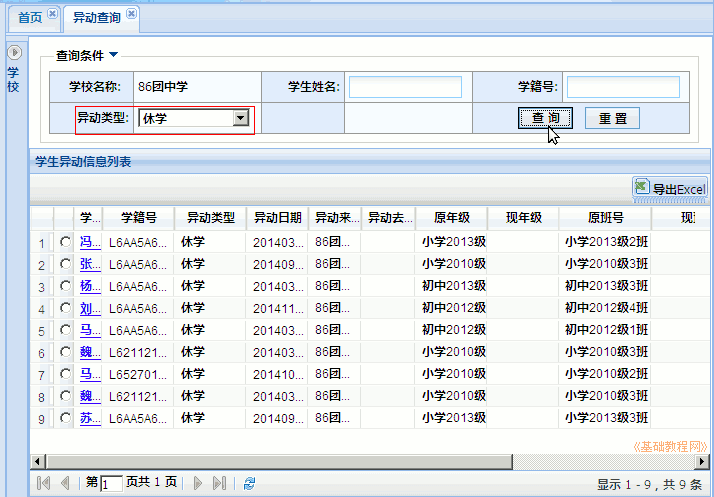Select radio button in row 5
This screenshot has height=497, width=714.
point(66,330)
